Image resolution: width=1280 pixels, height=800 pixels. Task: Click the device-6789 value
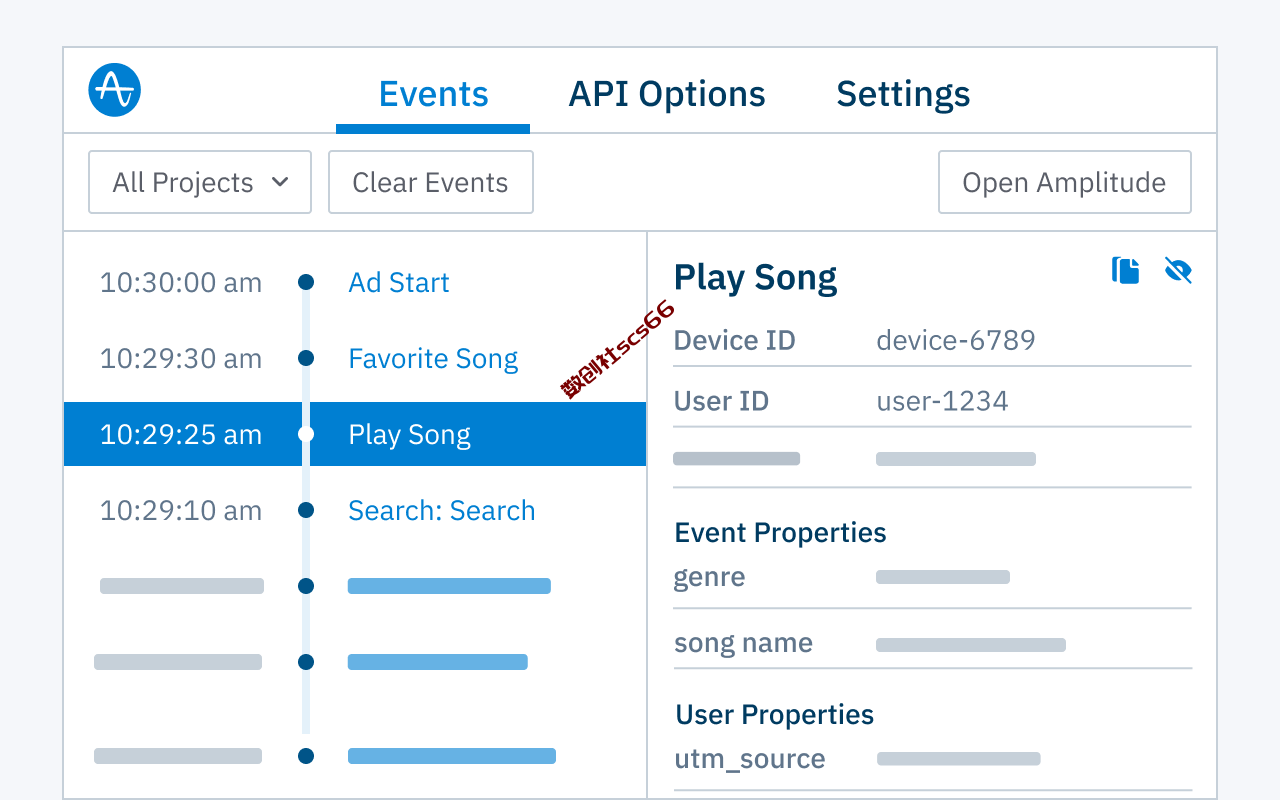pos(956,341)
